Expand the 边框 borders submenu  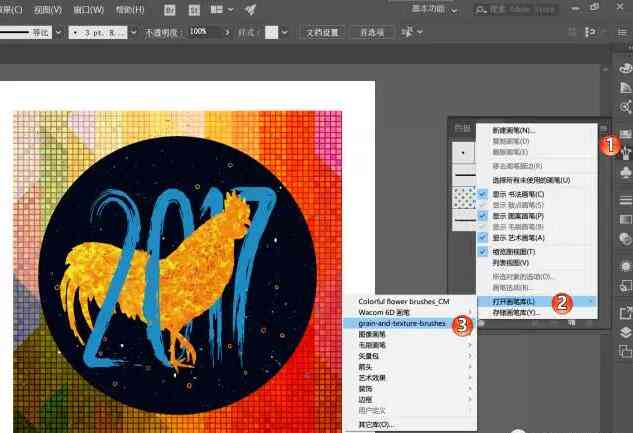470,400
